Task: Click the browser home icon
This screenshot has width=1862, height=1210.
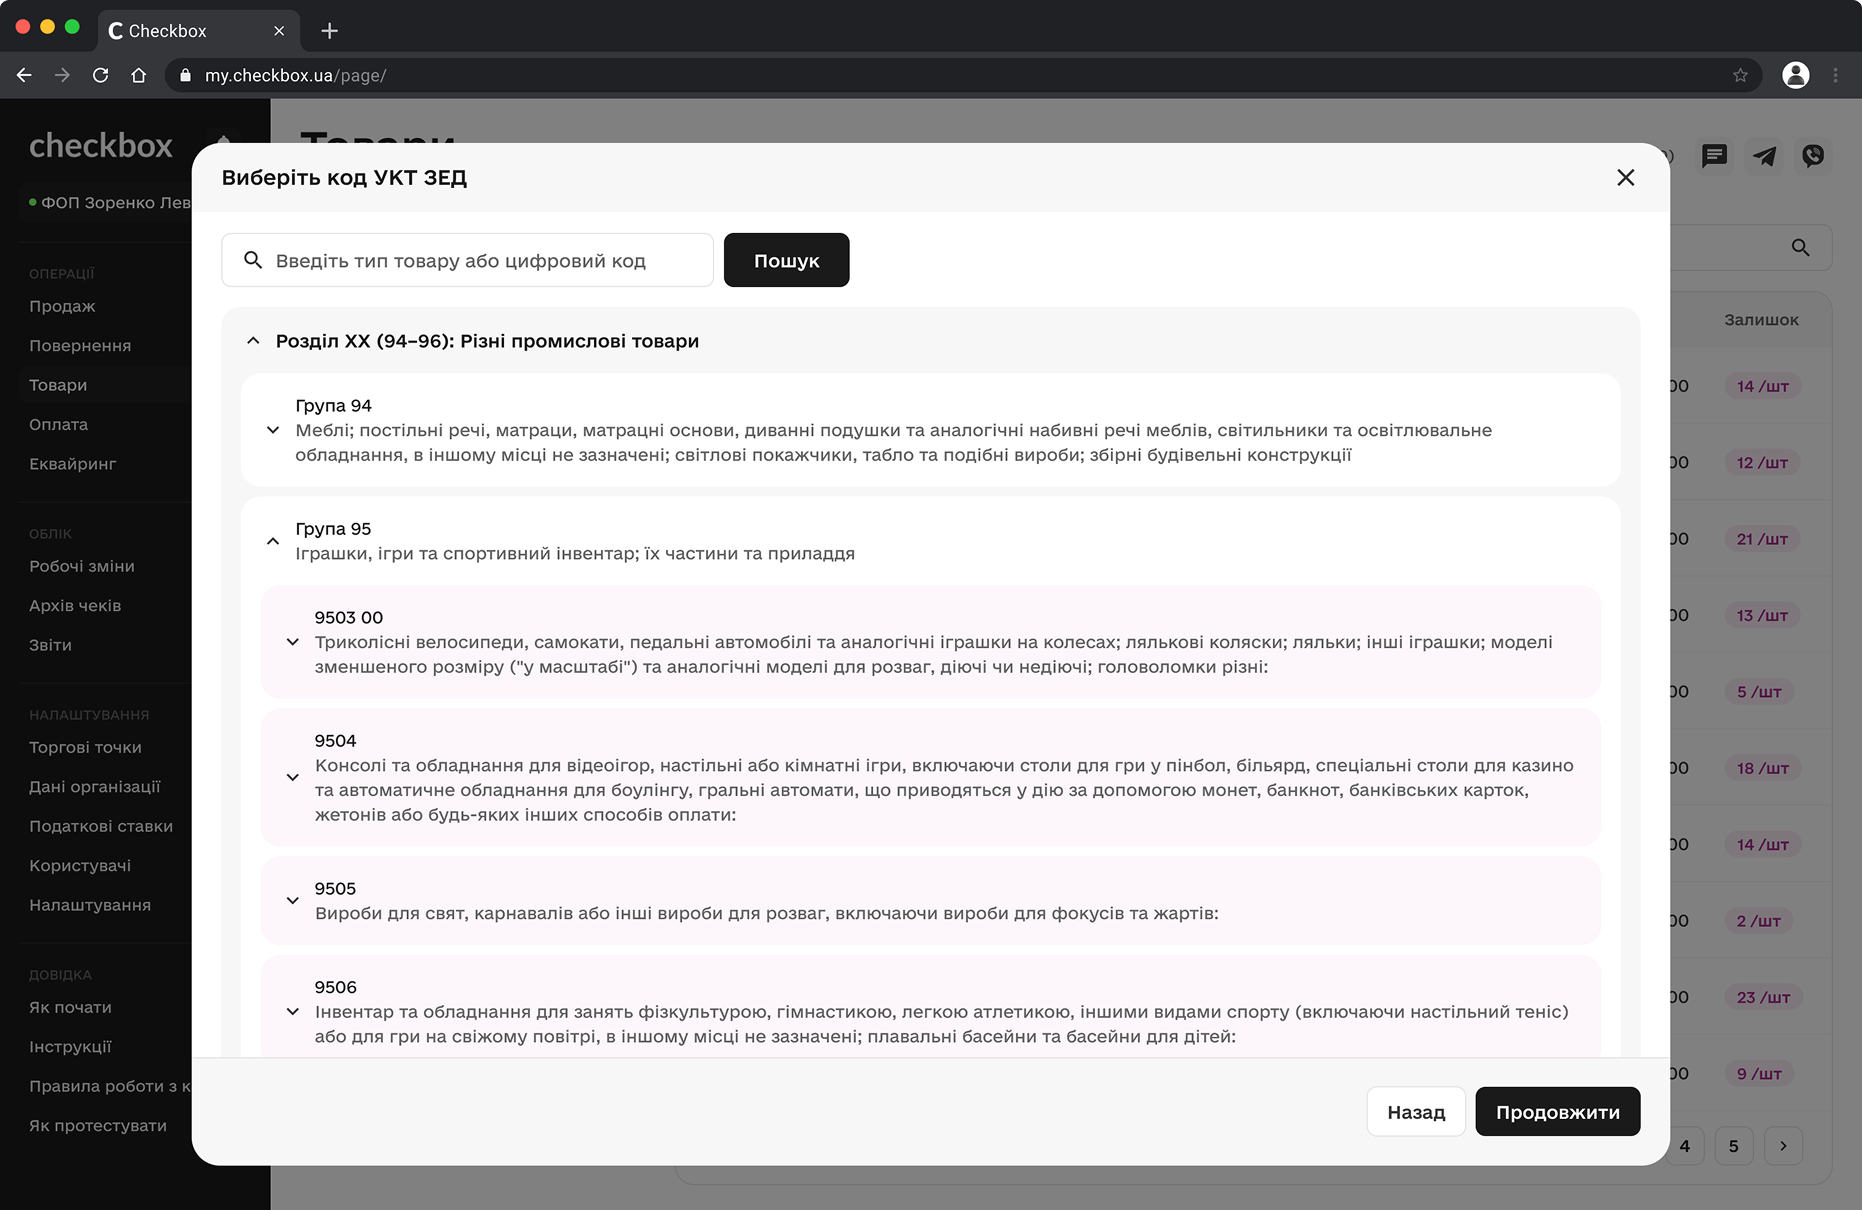Action: [x=139, y=75]
